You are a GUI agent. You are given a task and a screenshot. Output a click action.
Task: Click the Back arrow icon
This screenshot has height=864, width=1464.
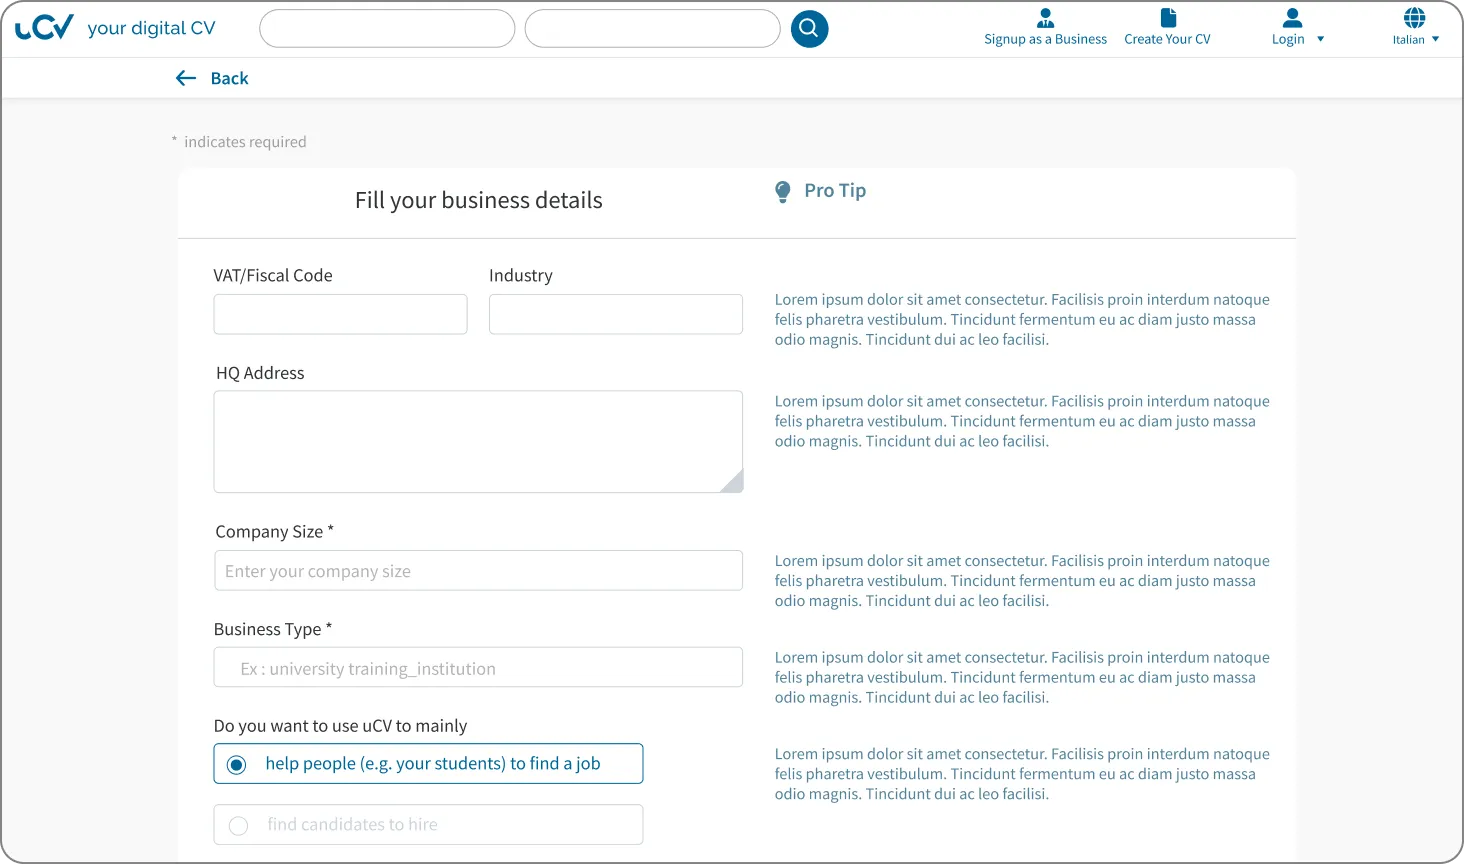coord(186,78)
